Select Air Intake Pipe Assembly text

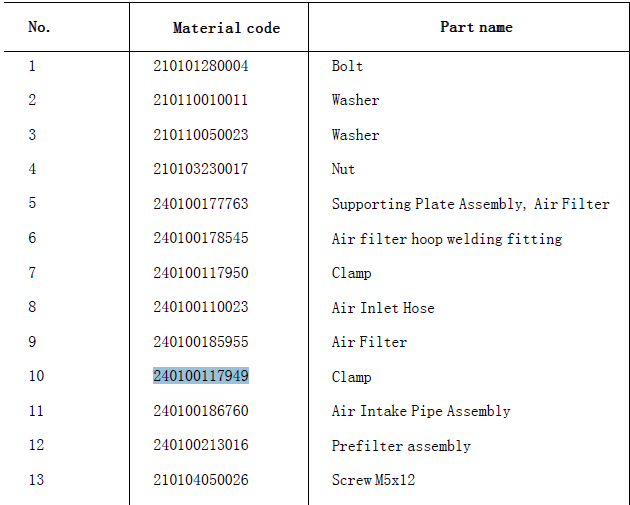[x=421, y=411]
